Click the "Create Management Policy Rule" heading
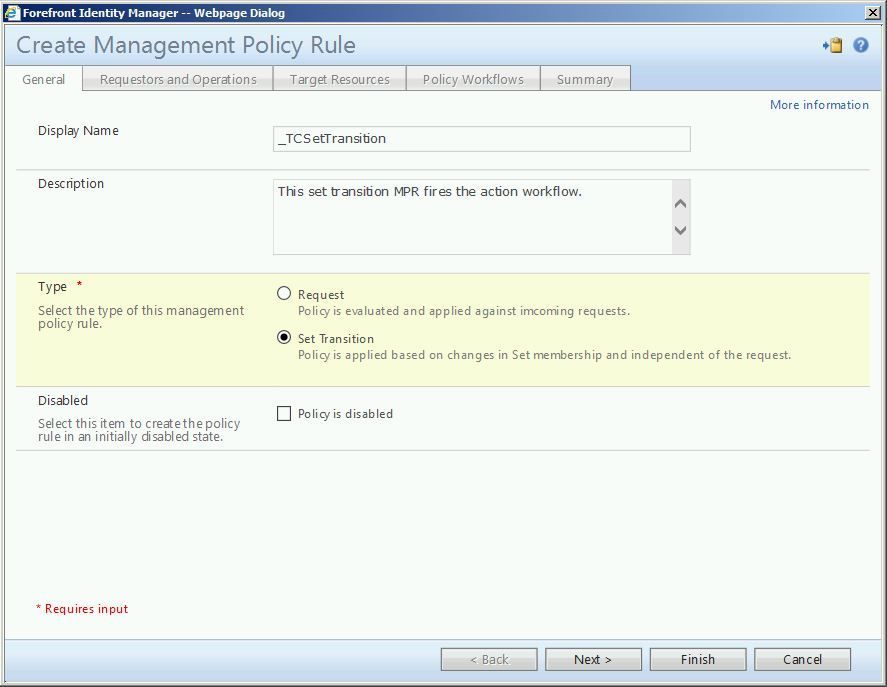The width and height of the screenshot is (887, 687). click(x=186, y=45)
